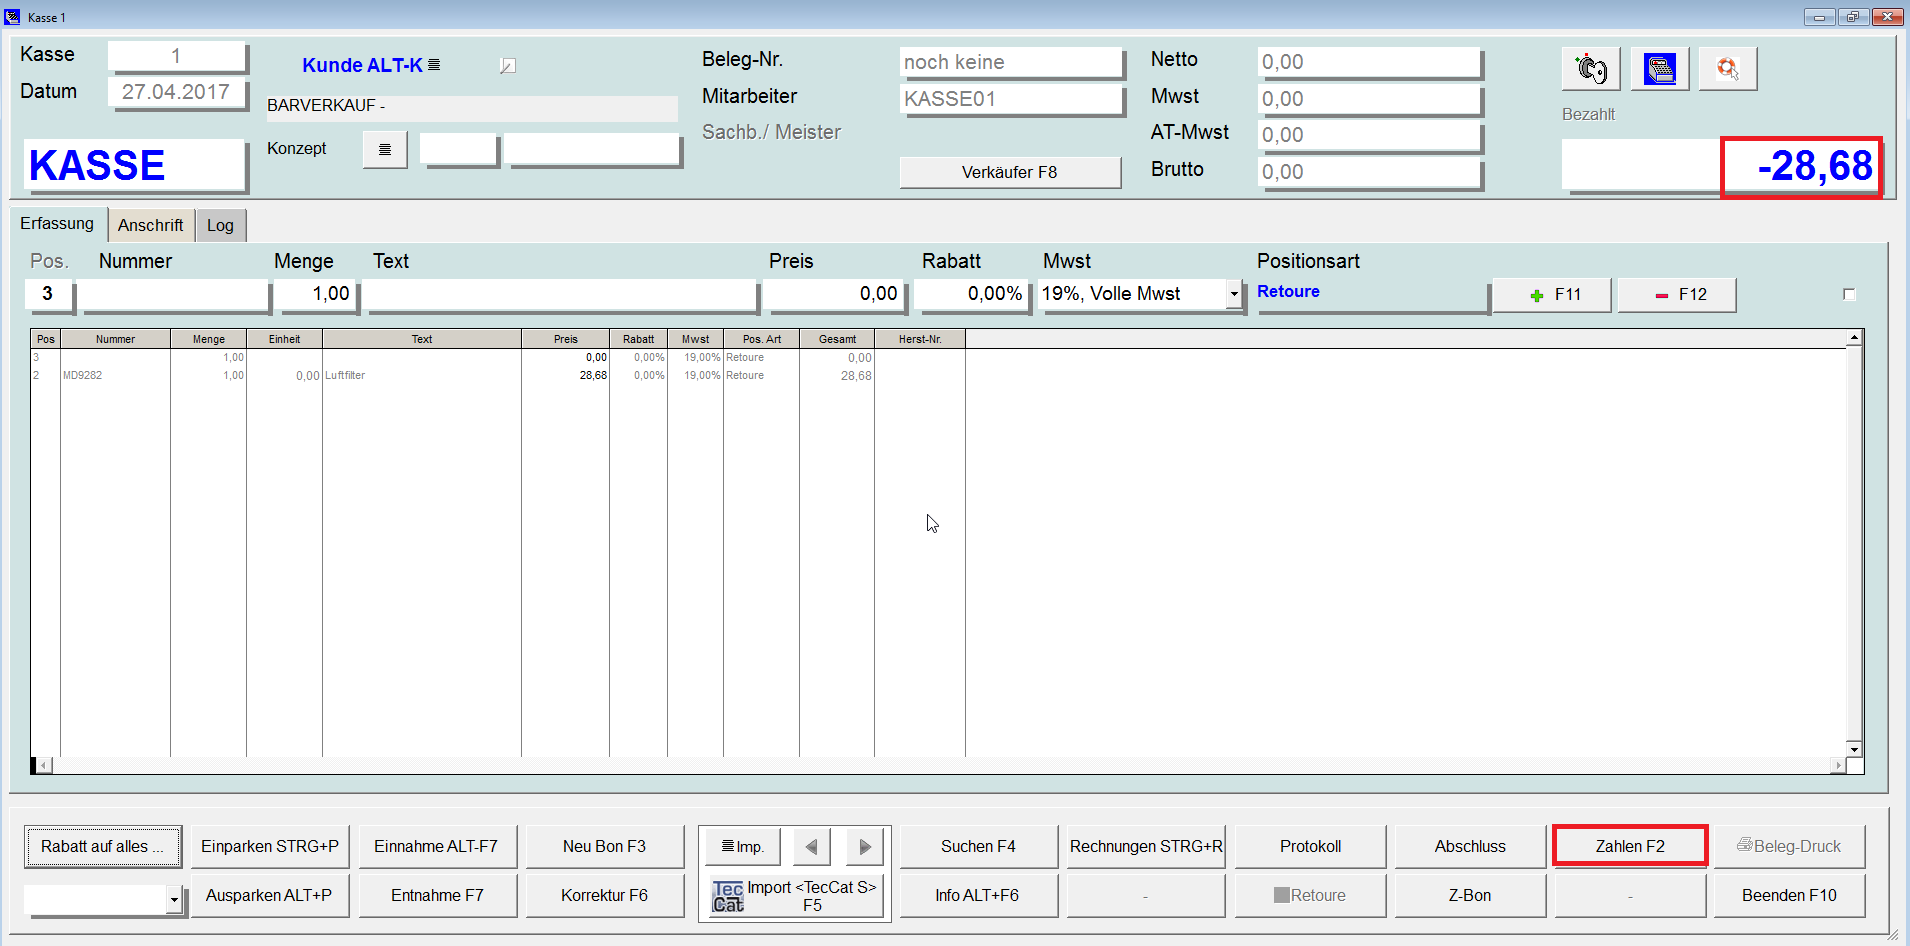
Task: Click into the Nummer input field
Action: coord(174,295)
